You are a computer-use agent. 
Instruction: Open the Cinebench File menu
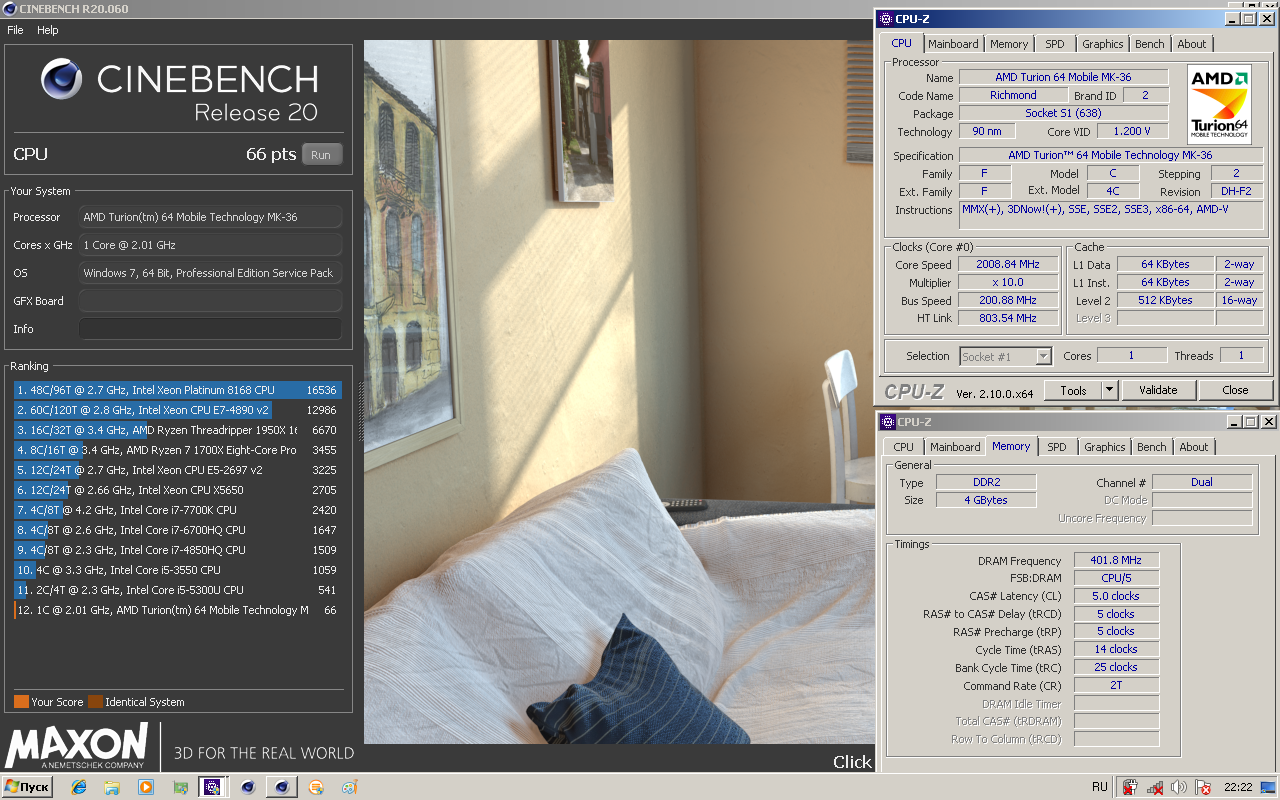(15, 30)
